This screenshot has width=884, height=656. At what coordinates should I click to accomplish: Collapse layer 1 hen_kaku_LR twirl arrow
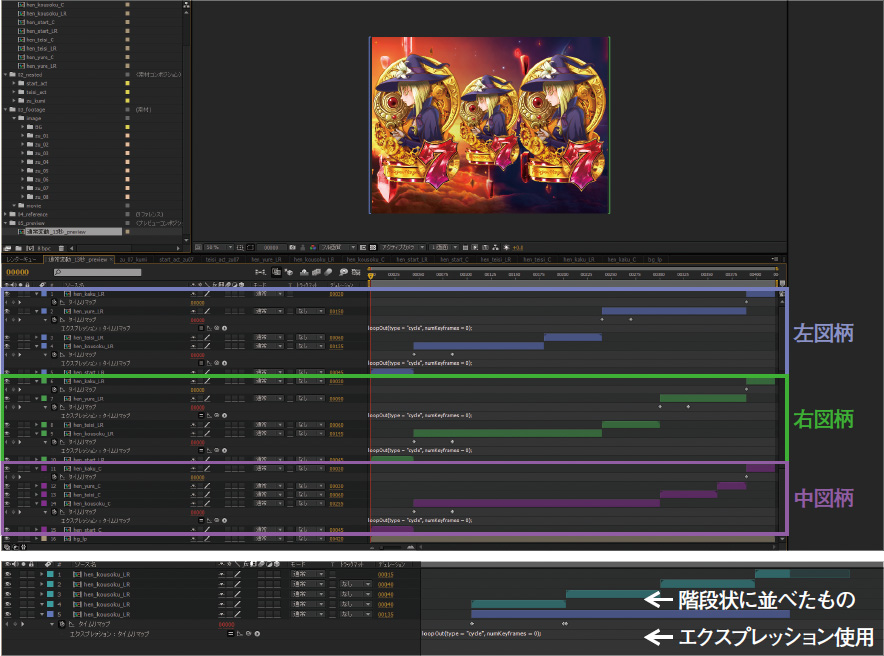tap(36, 294)
